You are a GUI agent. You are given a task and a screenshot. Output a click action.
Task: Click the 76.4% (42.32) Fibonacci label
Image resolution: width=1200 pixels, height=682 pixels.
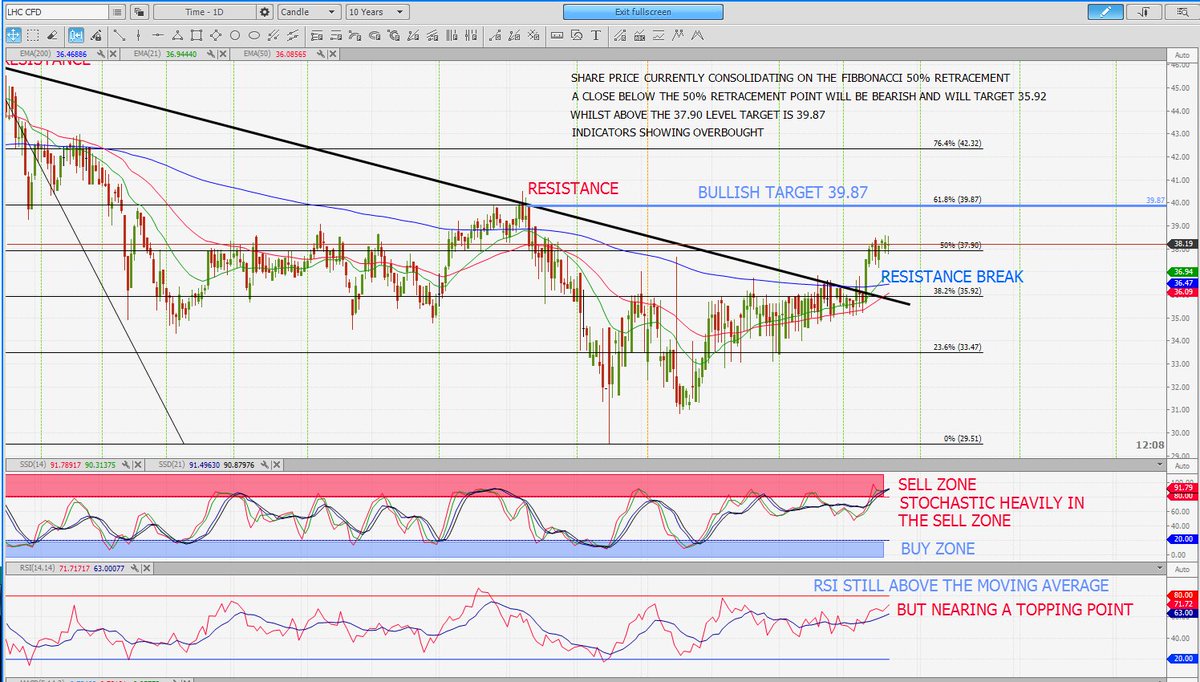pyautogui.click(x=957, y=144)
